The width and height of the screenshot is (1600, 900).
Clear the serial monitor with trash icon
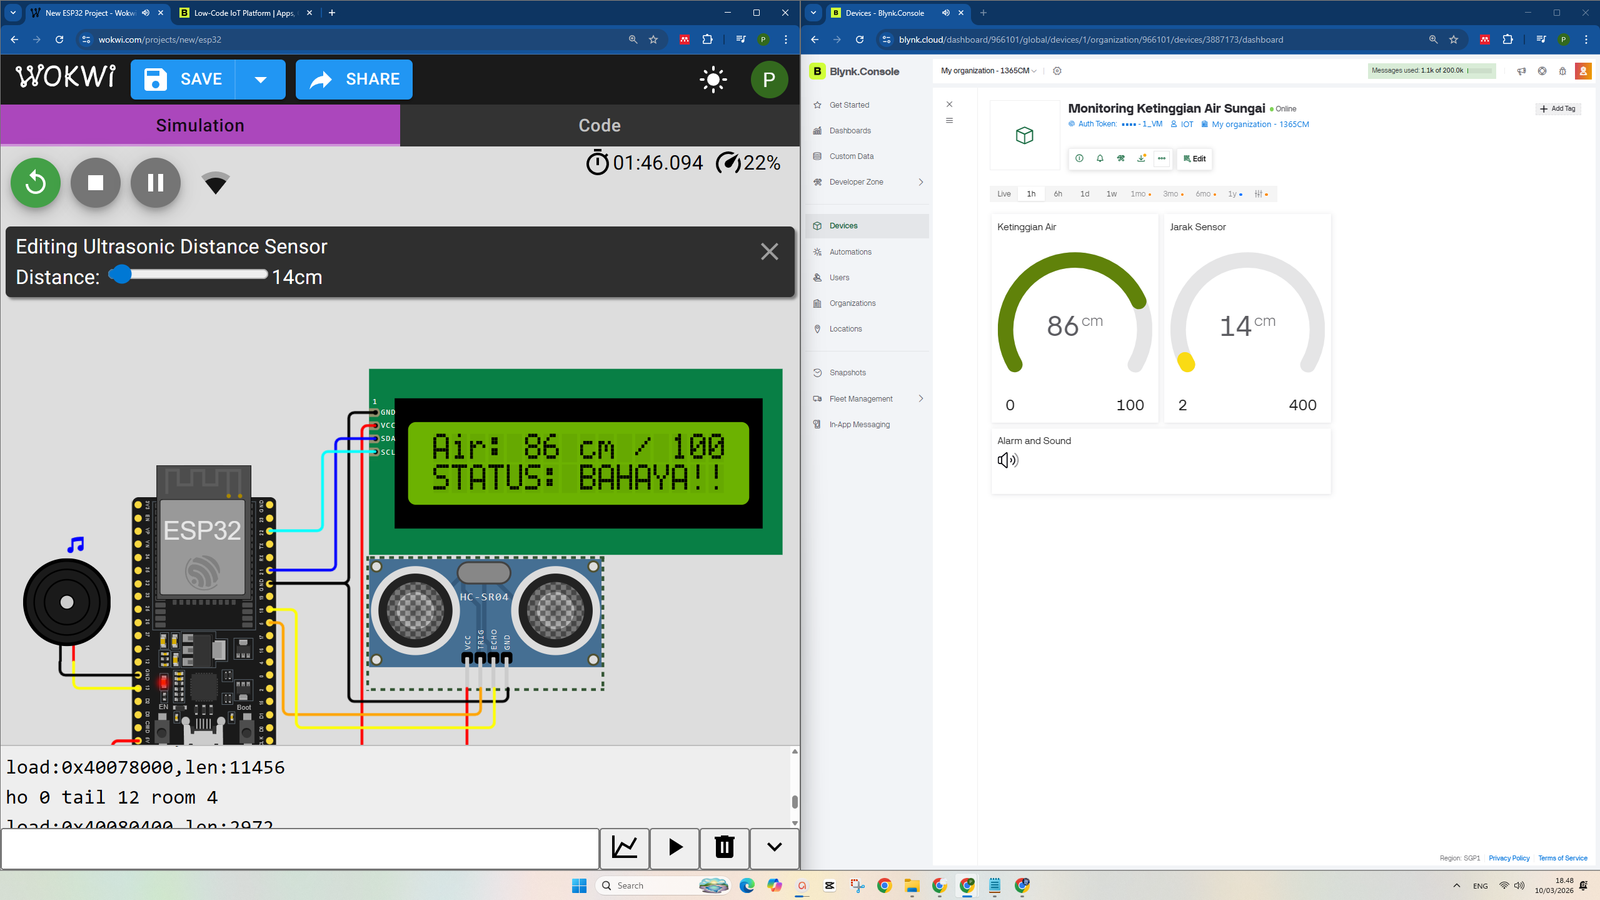tap(725, 848)
